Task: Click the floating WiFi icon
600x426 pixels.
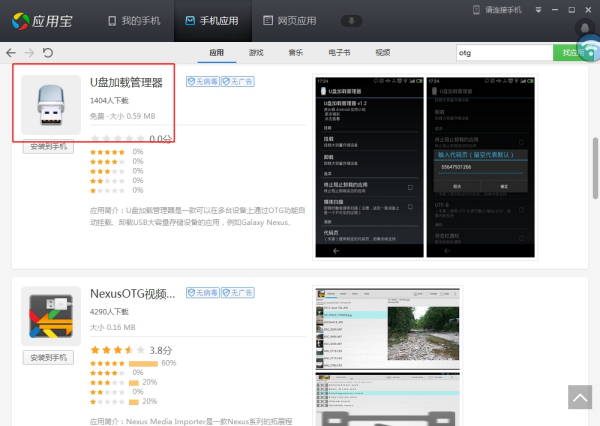Action: point(591,50)
